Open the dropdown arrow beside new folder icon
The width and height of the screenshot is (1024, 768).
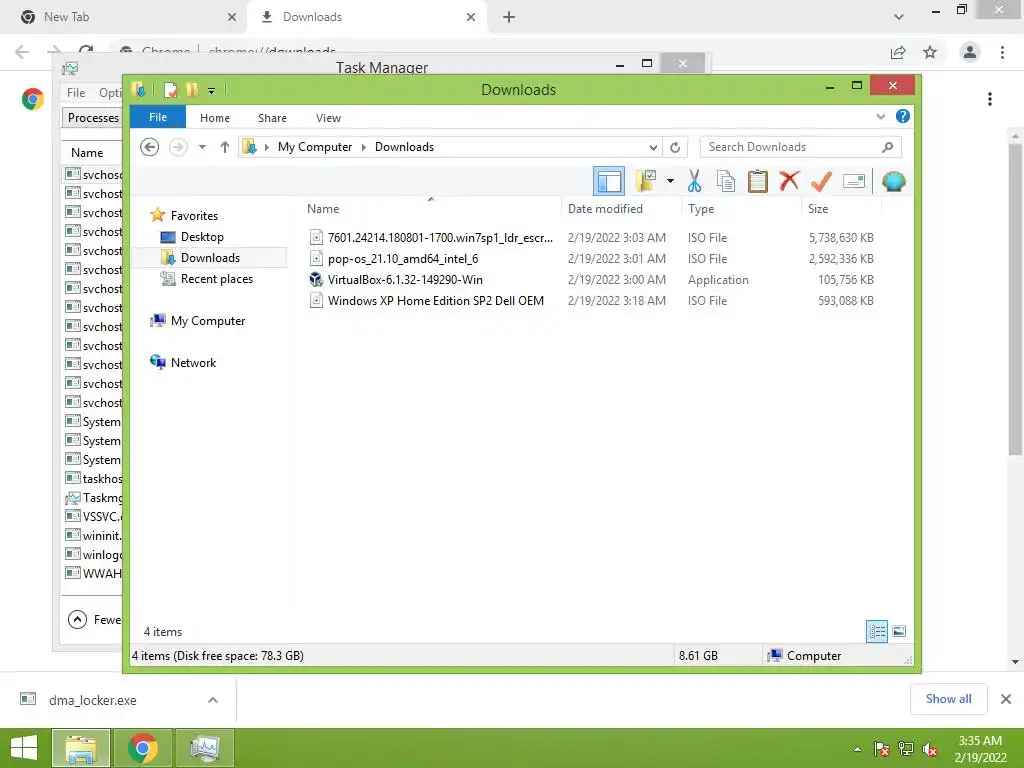[670, 181]
